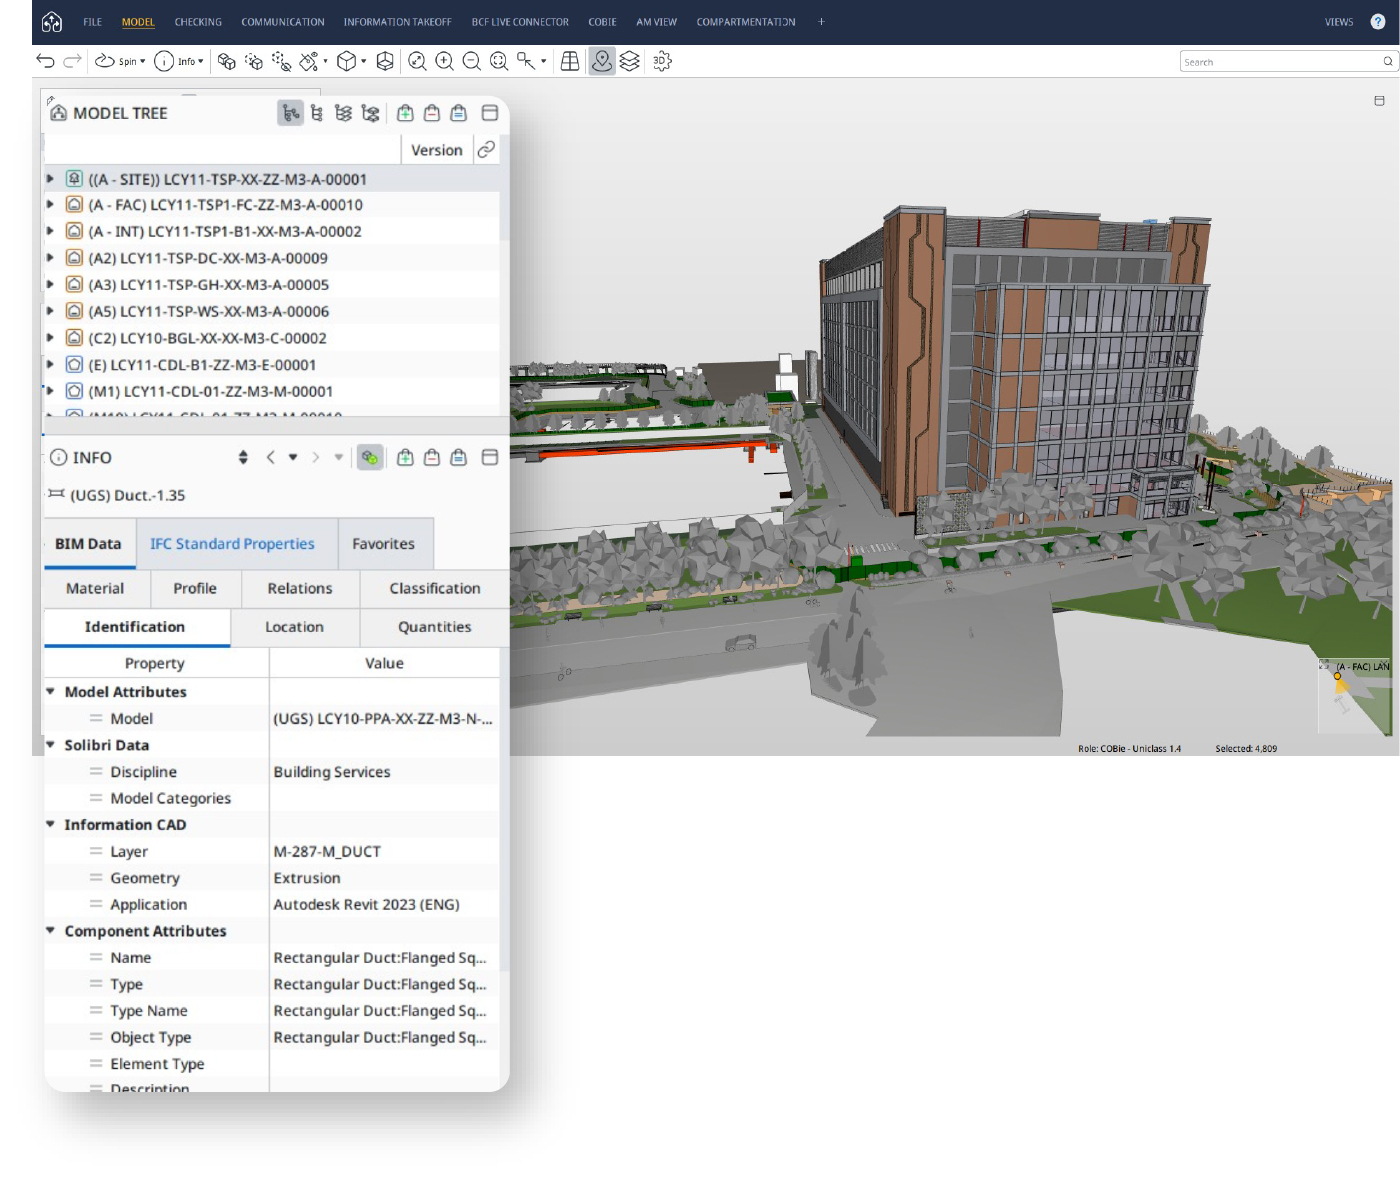
Task: Click the floor plan grid icon
Action: (570, 62)
